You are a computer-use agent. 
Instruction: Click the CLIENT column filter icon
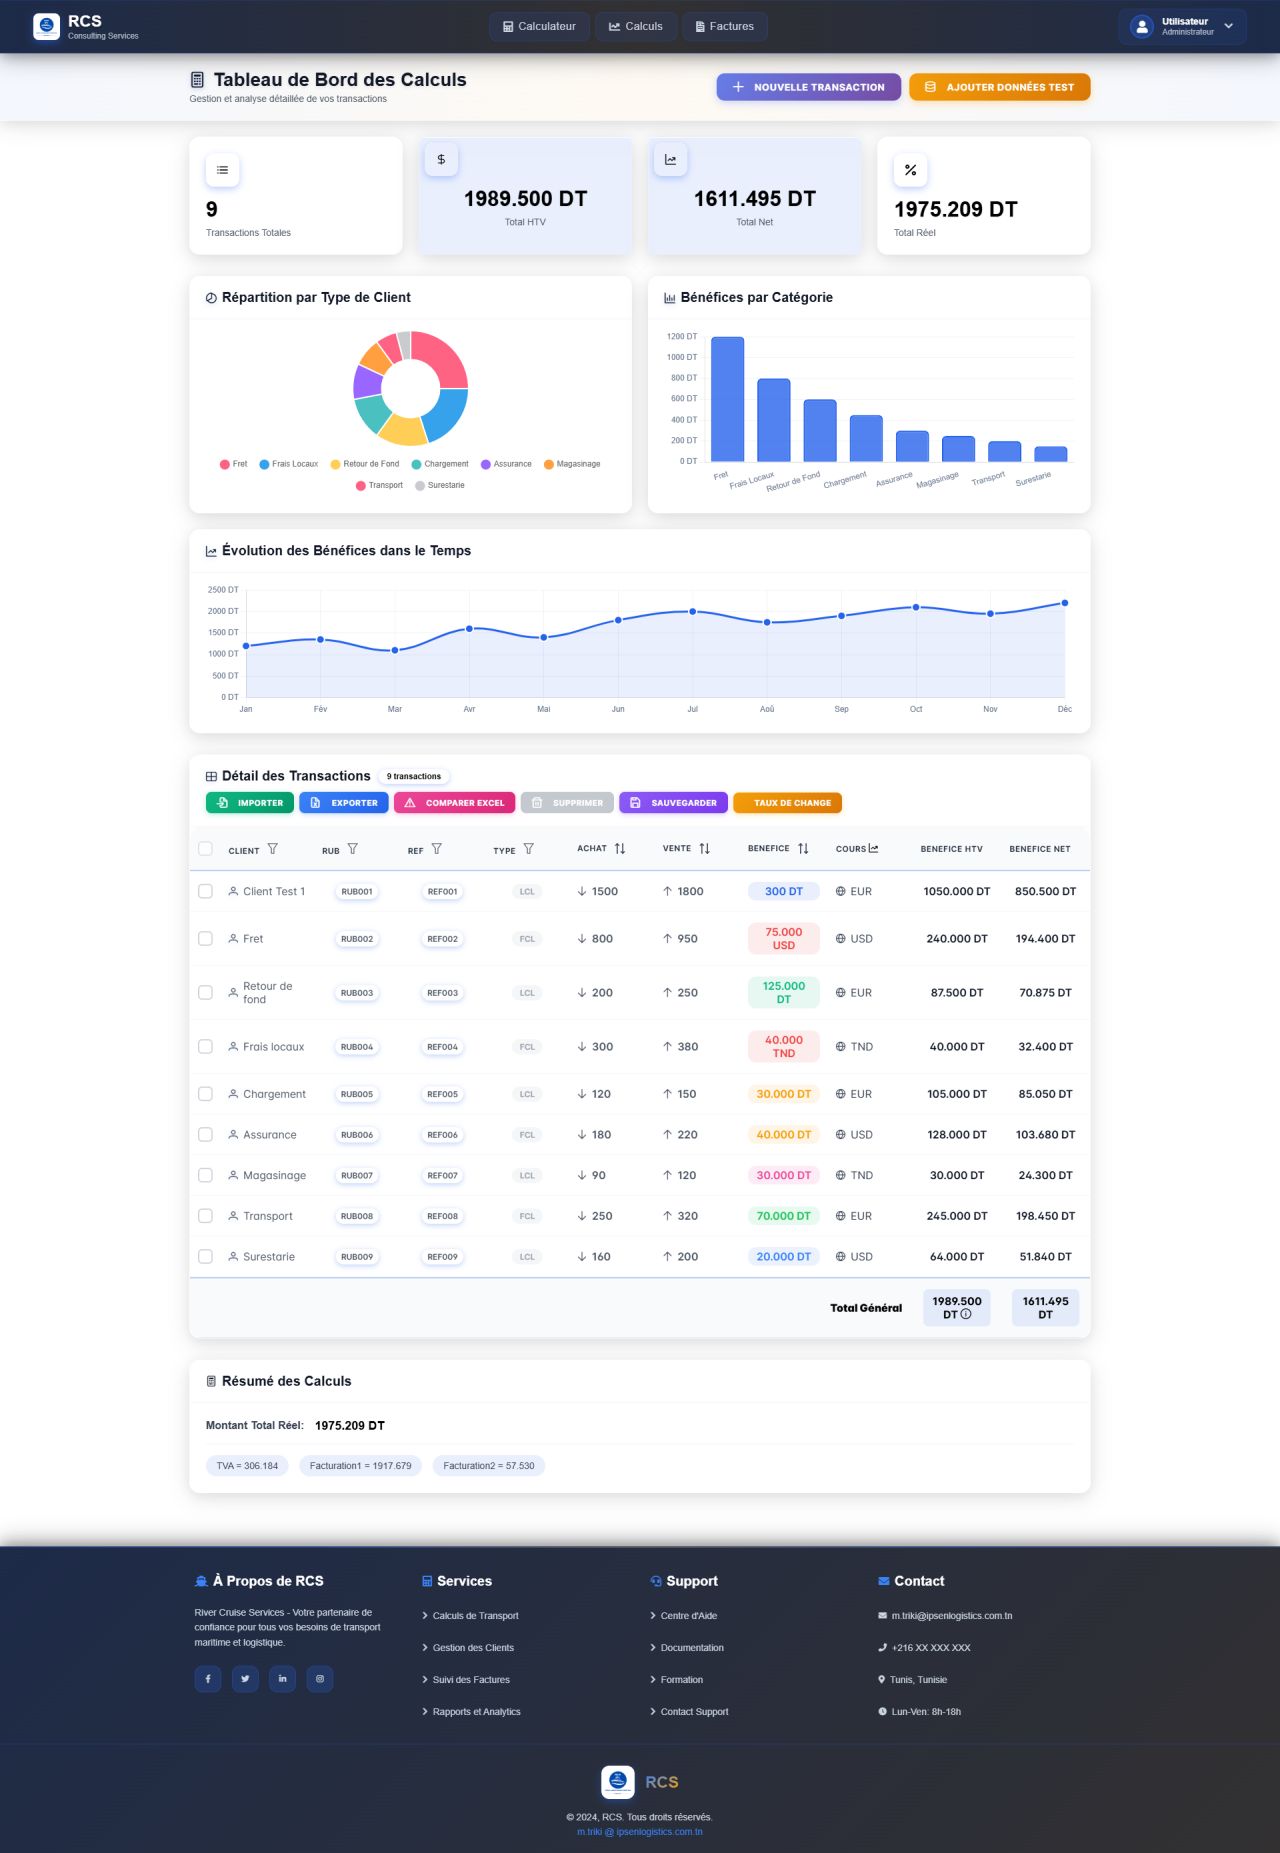point(272,849)
